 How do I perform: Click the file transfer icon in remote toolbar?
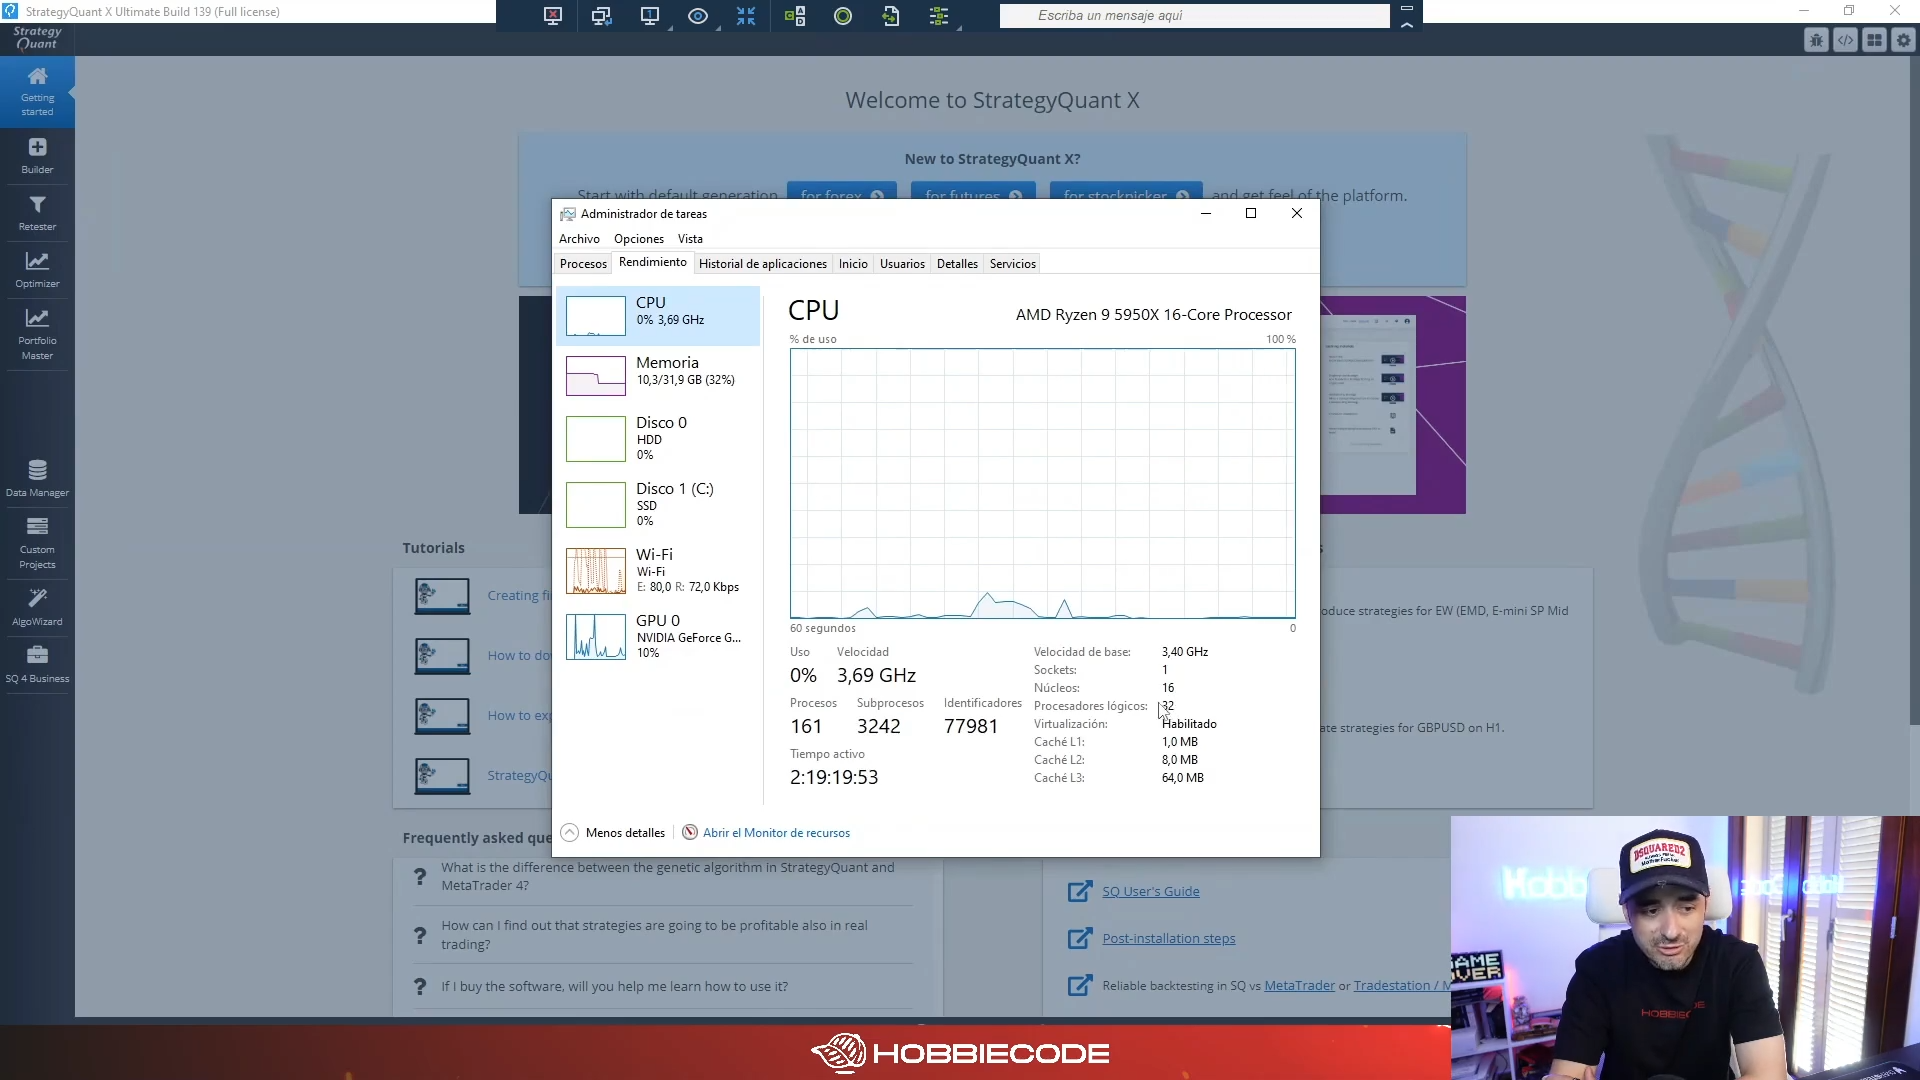(x=891, y=16)
